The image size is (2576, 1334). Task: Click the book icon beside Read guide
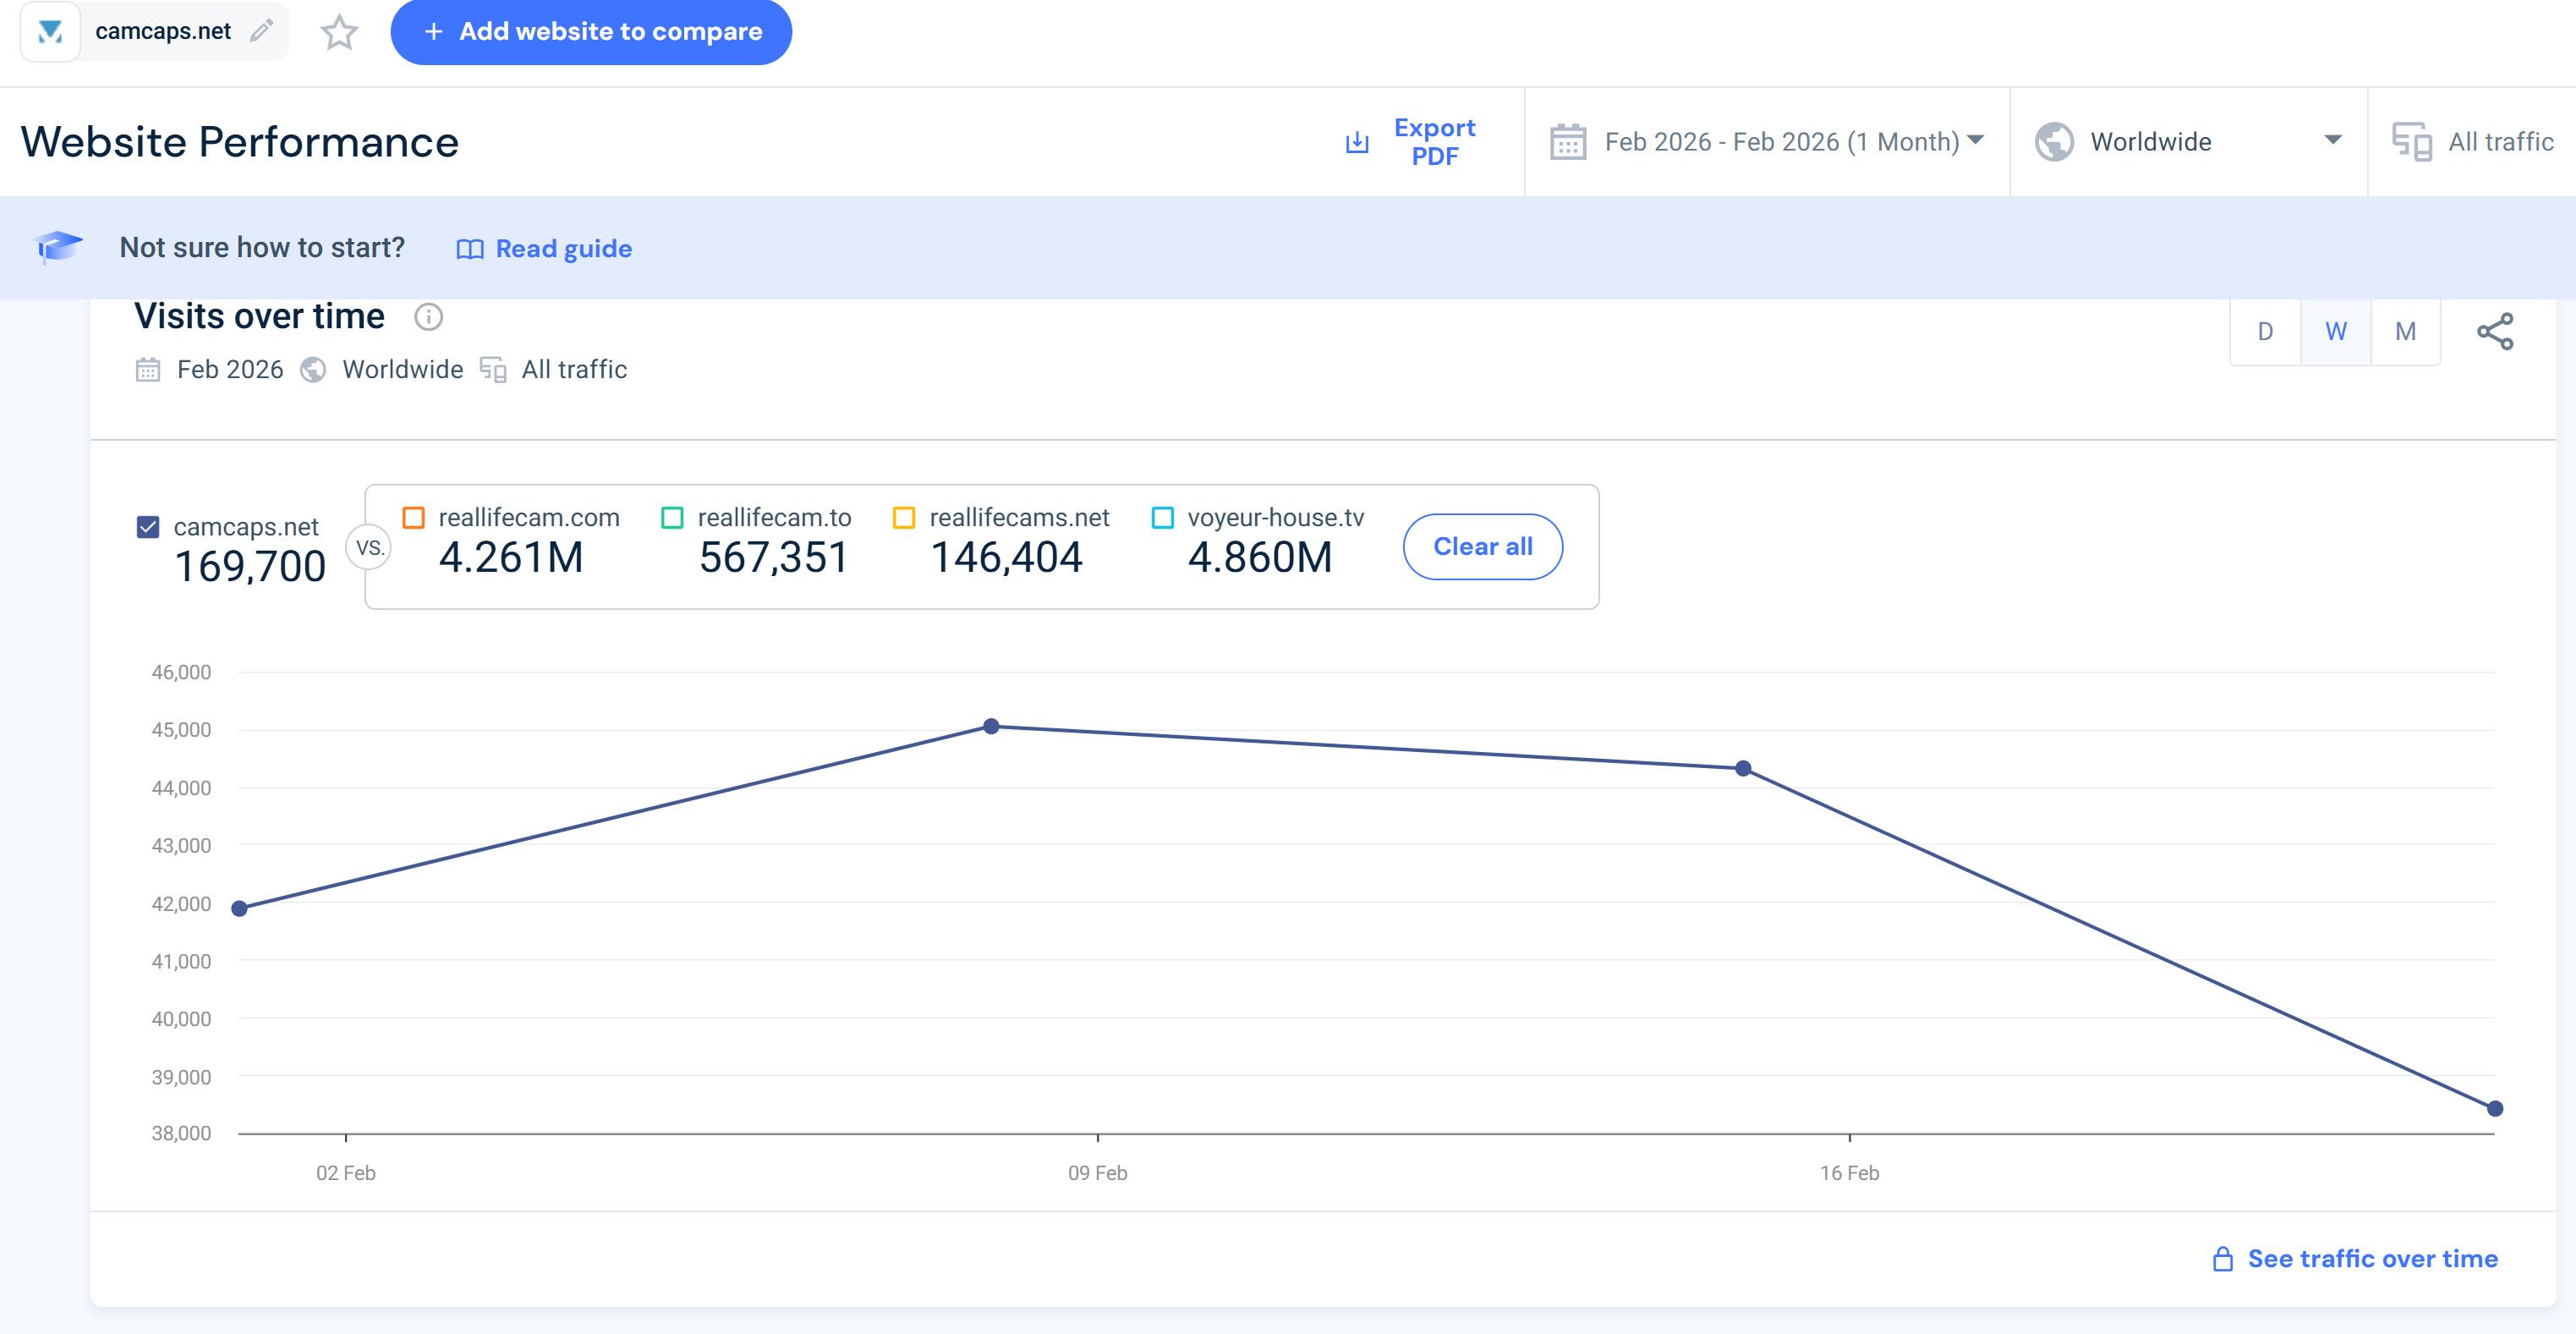point(469,249)
